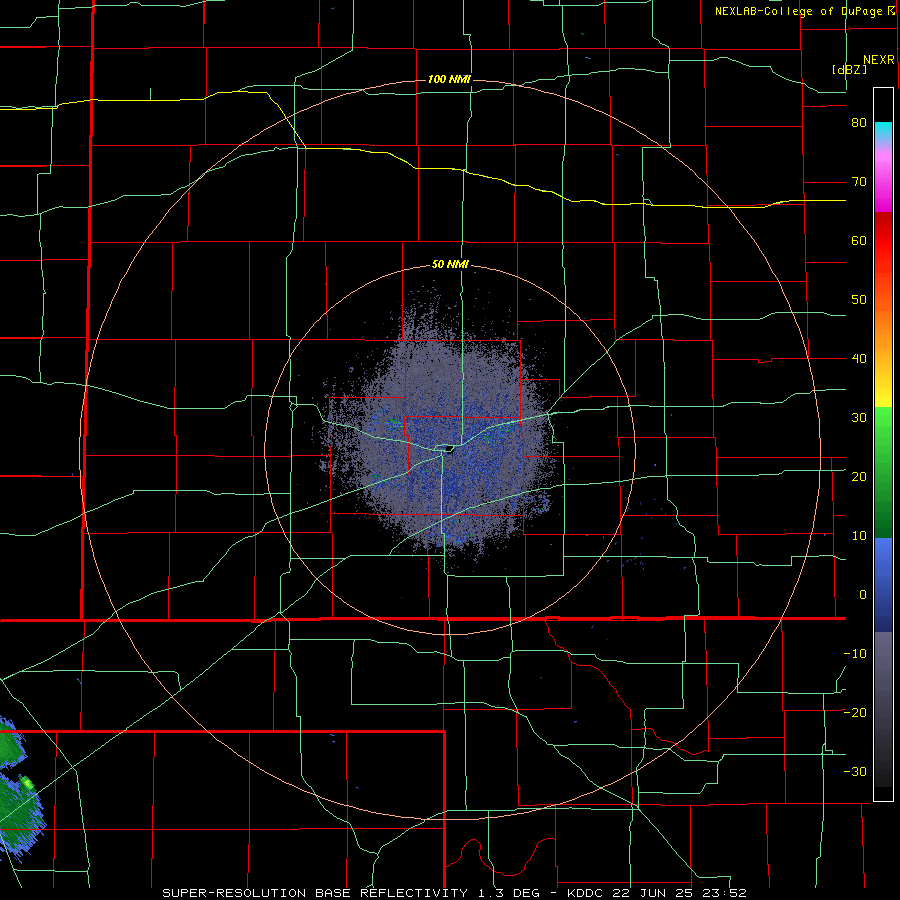This screenshot has width=900, height=900.
Task: Click the -30 value on the dBZ scale
Action: (x=855, y=771)
